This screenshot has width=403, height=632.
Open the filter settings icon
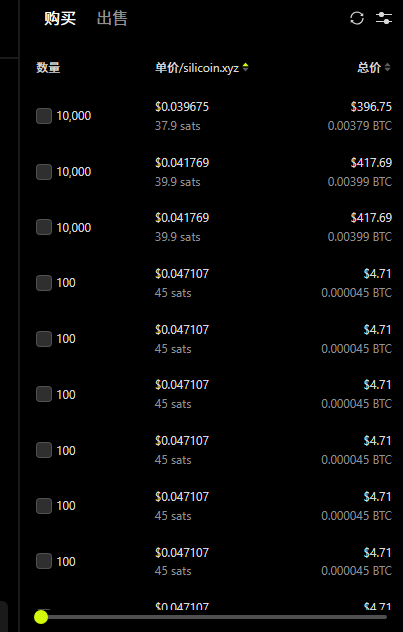384,18
